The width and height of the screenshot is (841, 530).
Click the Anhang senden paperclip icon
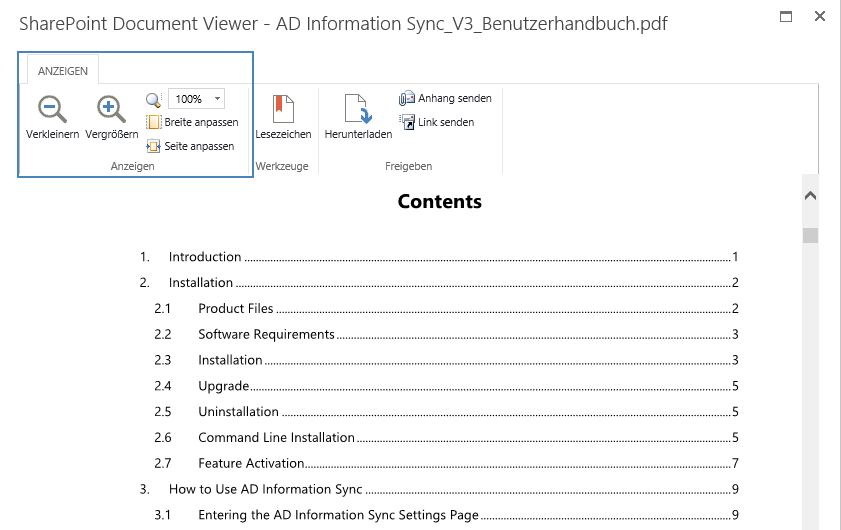point(407,98)
